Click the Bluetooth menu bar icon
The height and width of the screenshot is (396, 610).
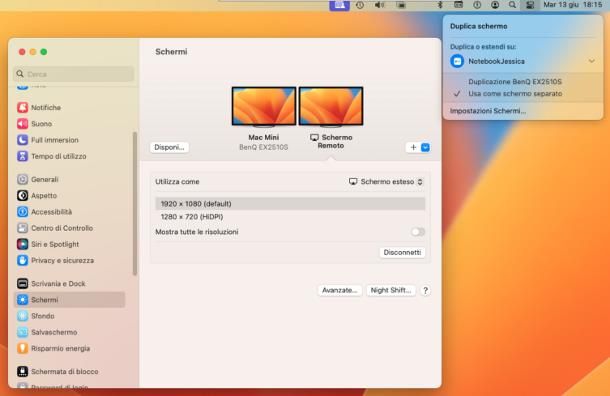pos(440,5)
